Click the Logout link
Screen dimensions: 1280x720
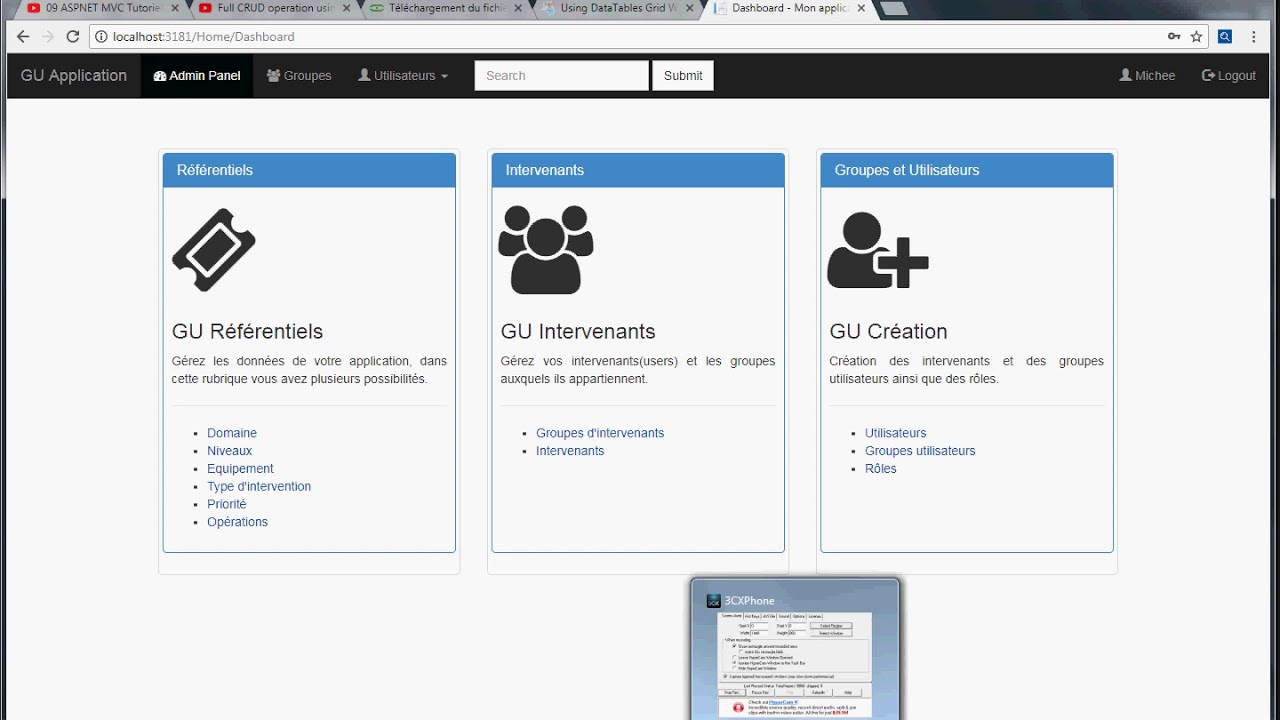(1229, 76)
